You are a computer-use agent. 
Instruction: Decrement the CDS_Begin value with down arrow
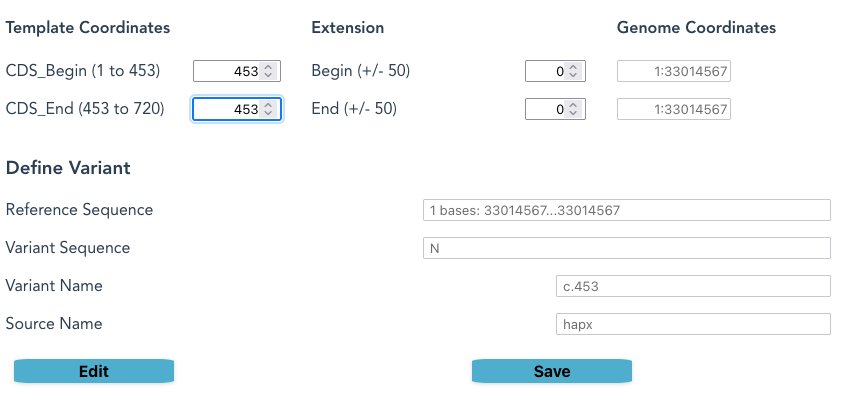(268, 75)
